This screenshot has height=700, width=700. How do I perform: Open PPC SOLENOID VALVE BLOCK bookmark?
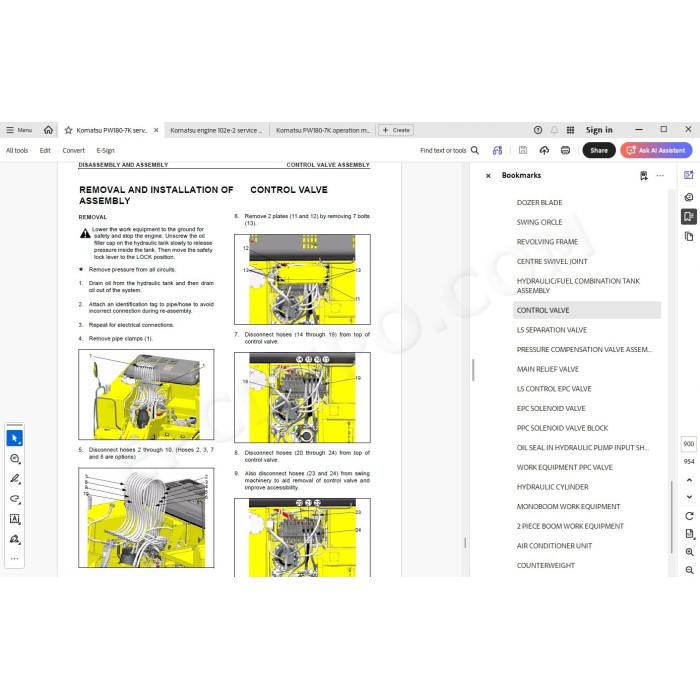pyautogui.click(x=562, y=428)
